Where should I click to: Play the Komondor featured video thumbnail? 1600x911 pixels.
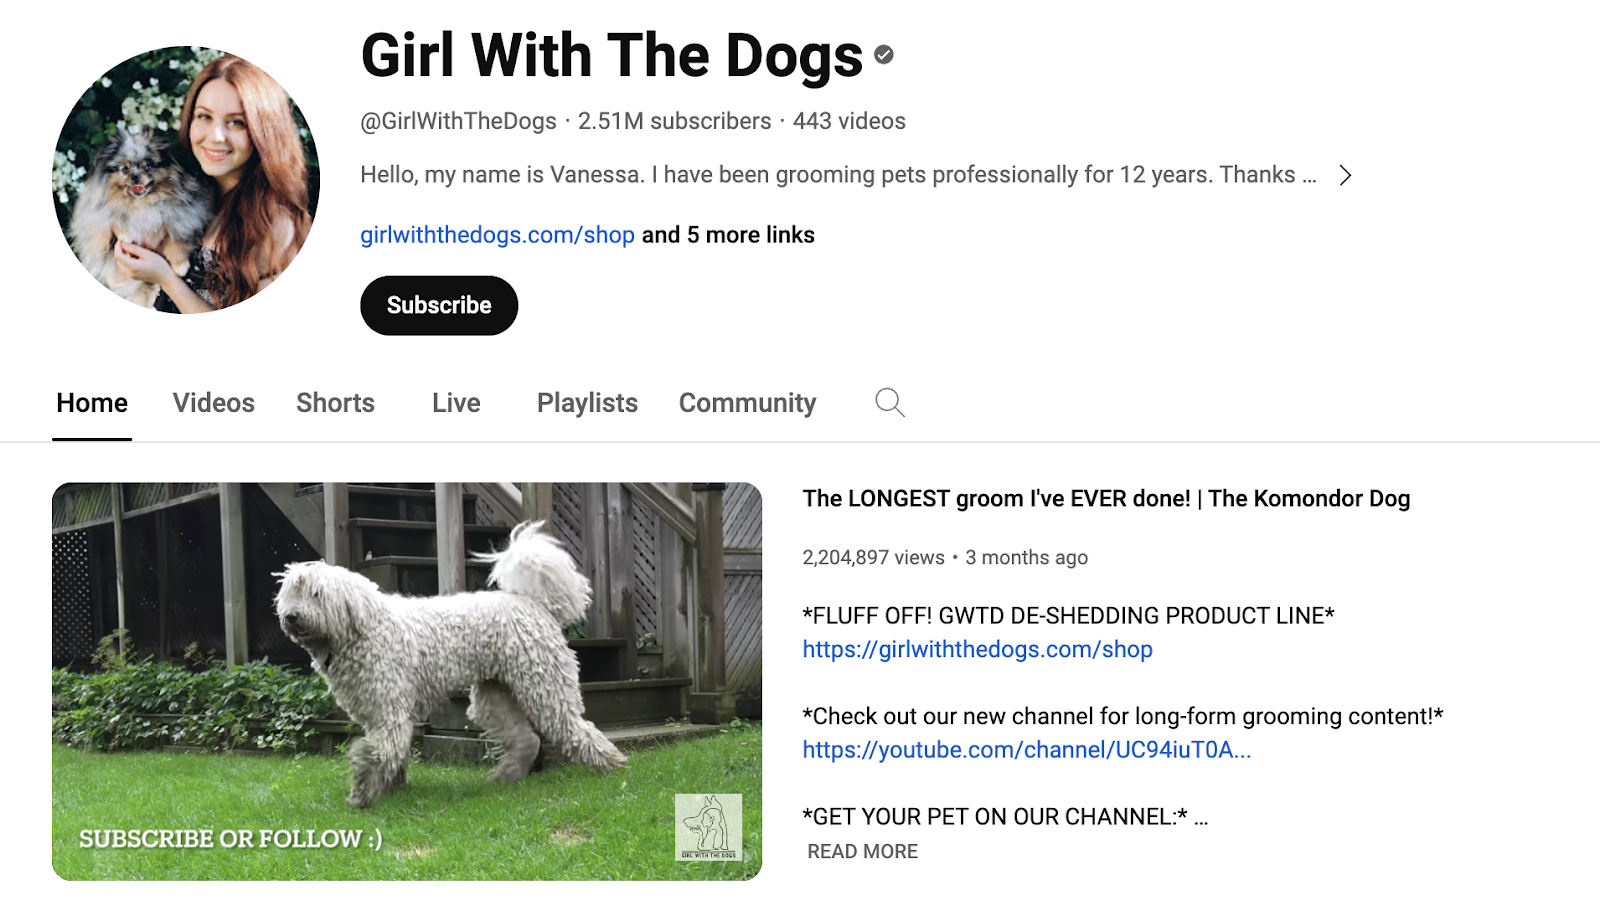[407, 682]
